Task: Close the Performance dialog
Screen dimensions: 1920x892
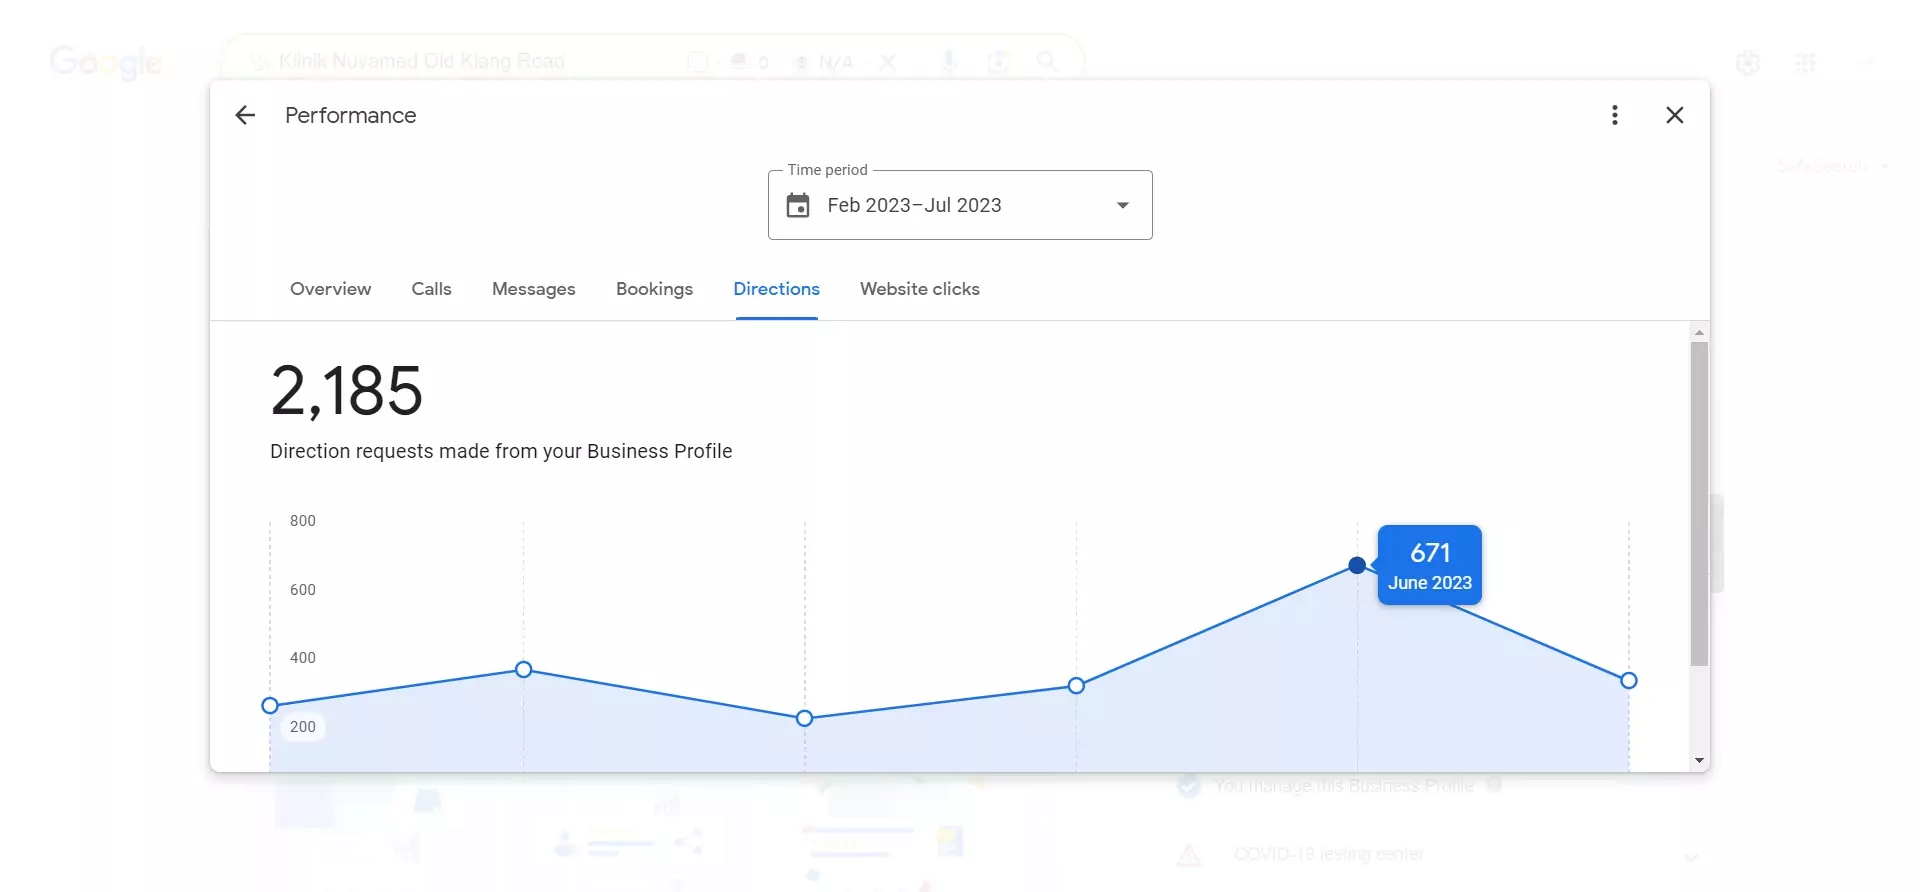Action: tap(1675, 115)
